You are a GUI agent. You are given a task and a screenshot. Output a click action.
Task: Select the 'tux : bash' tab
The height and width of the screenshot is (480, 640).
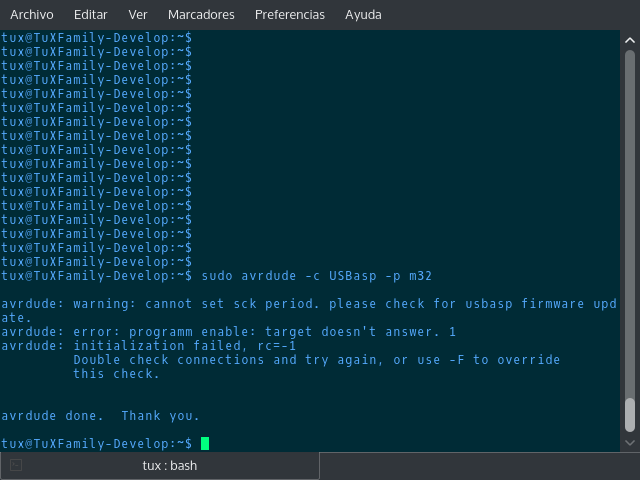tap(160, 465)
